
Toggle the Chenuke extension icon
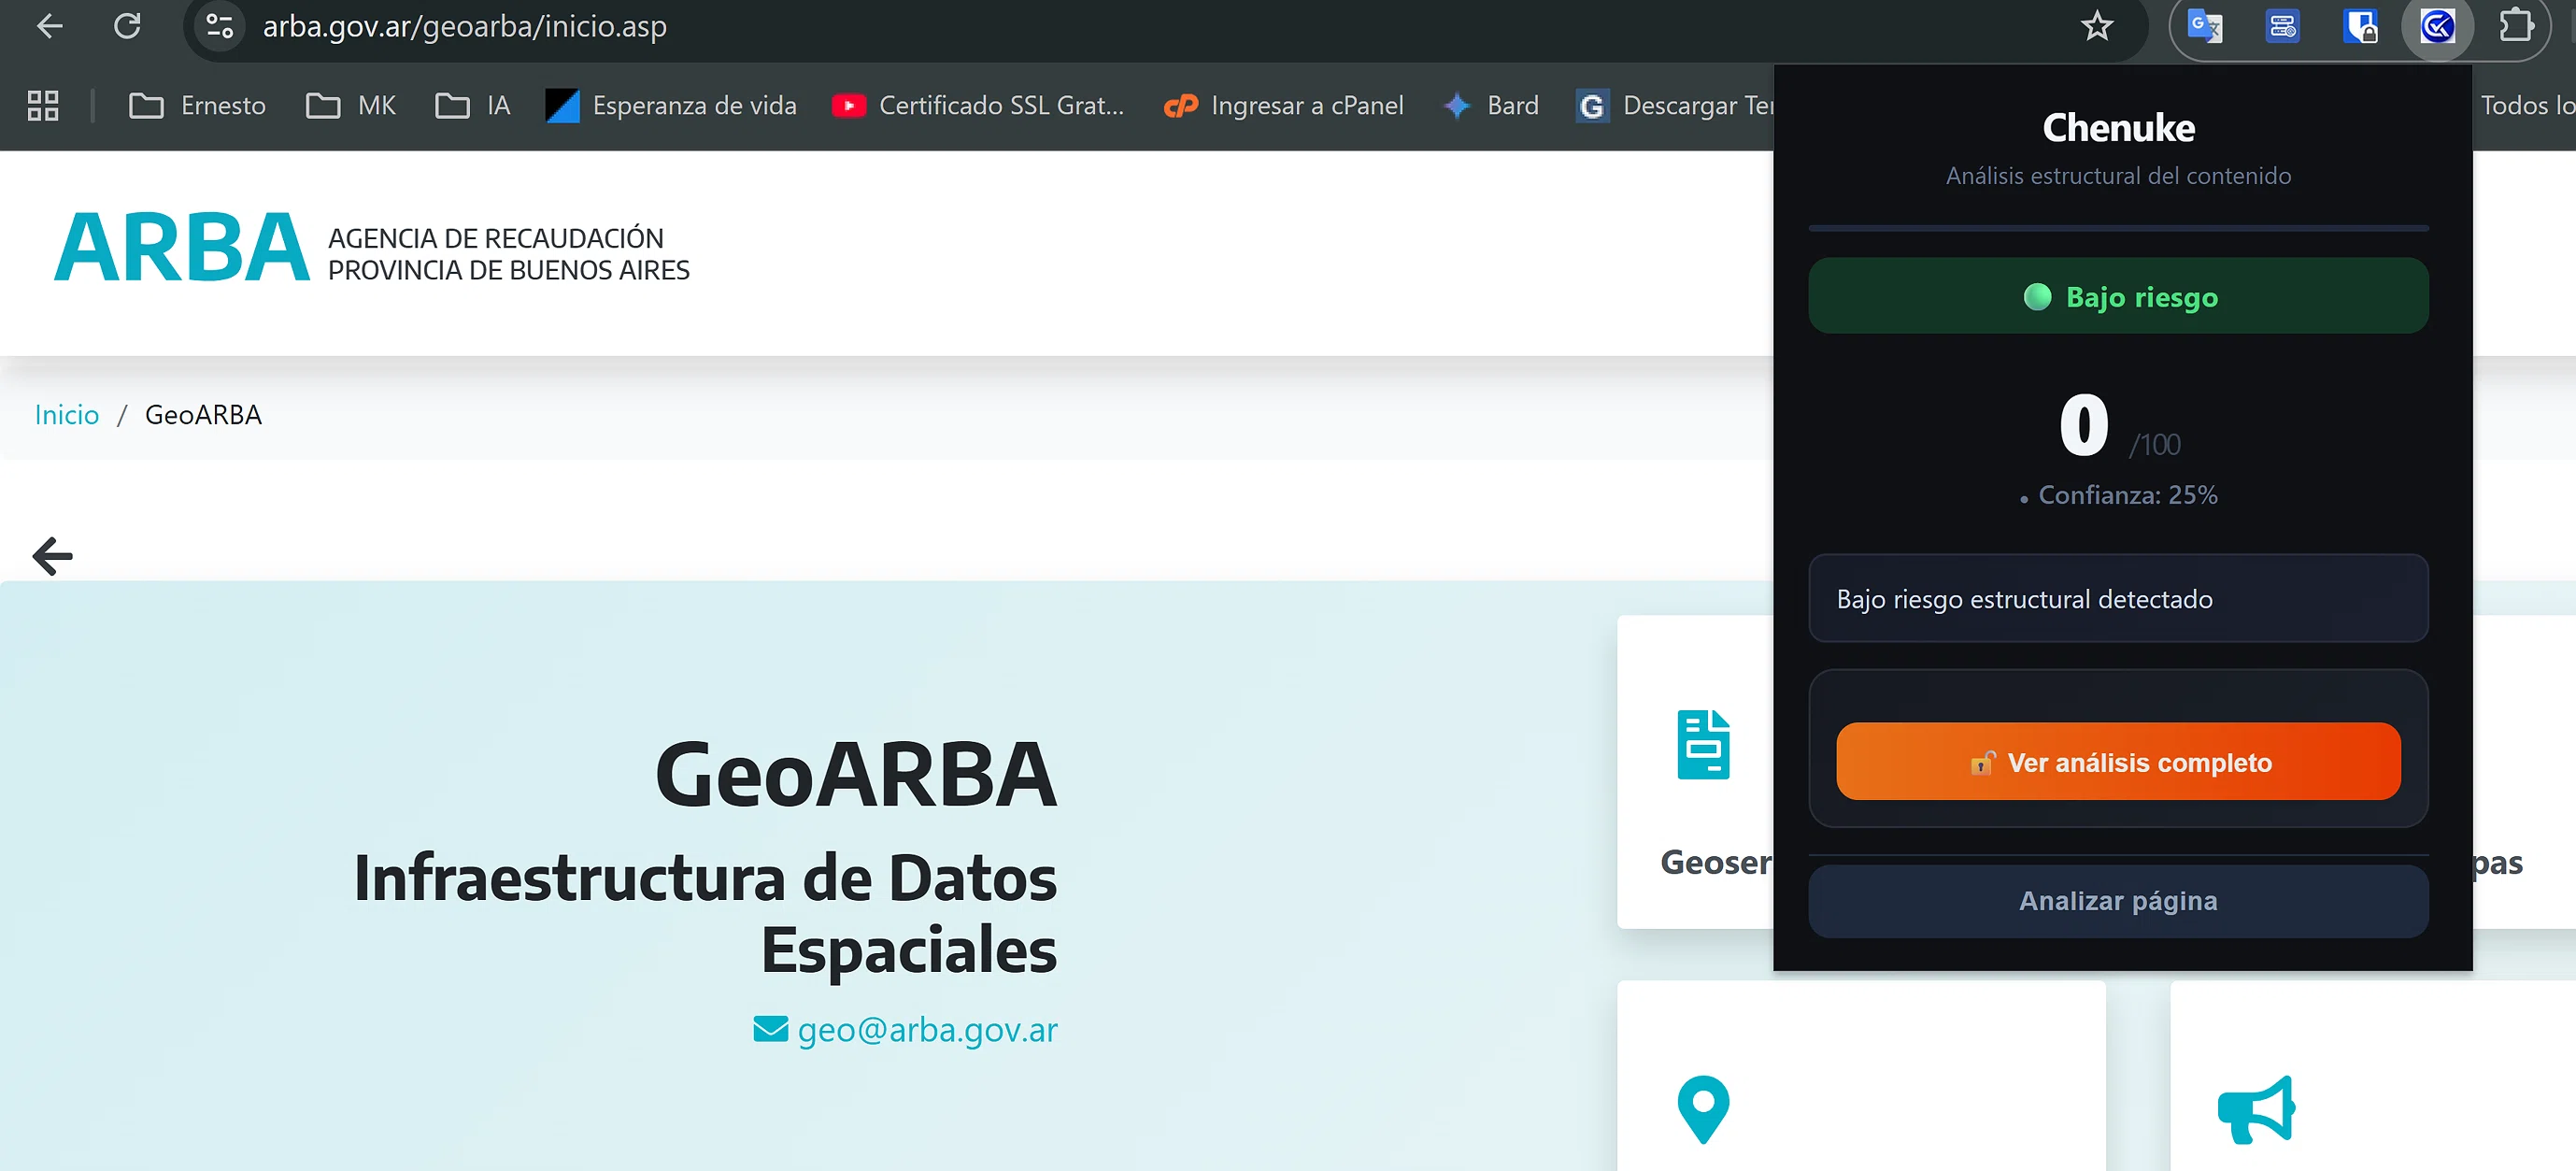pos(2437,26)
